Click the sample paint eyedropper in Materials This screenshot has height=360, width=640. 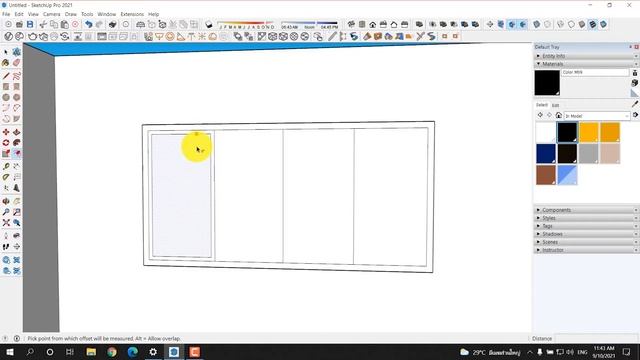[635, 104]
